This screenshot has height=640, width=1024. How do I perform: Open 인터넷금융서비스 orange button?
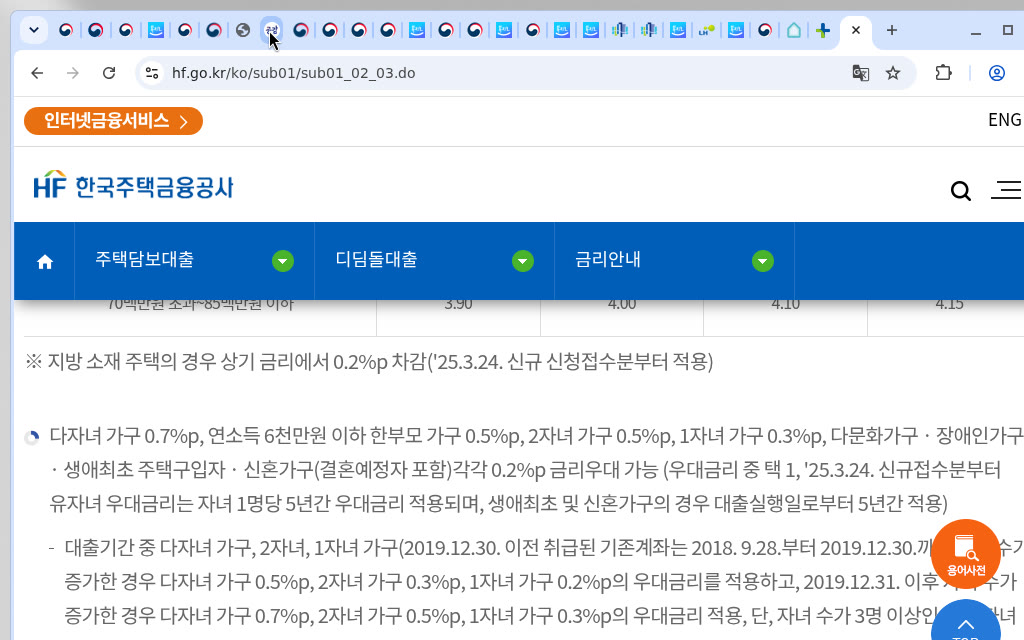click(113, 121)
